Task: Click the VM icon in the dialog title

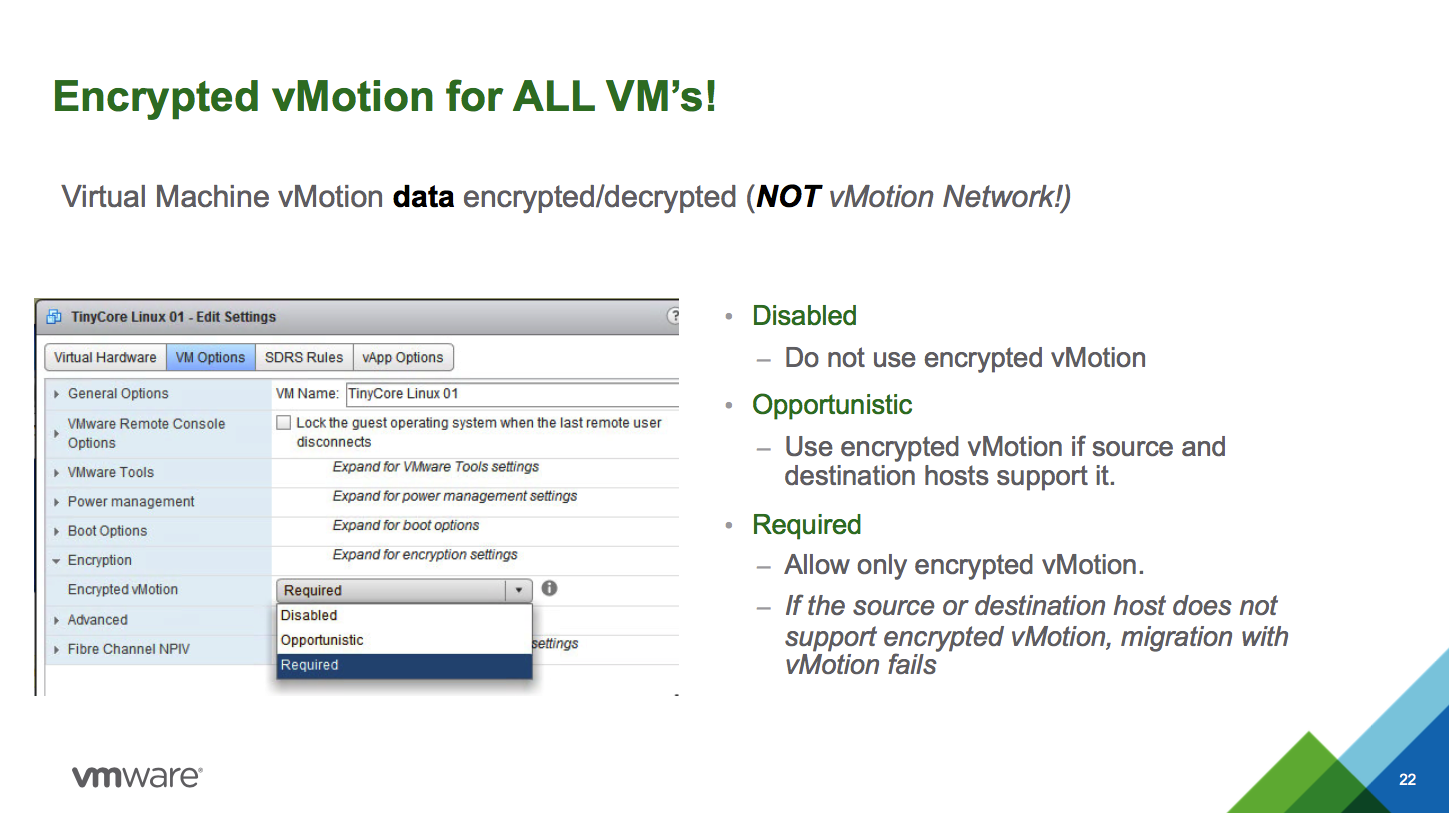Action: click(53, 317)
